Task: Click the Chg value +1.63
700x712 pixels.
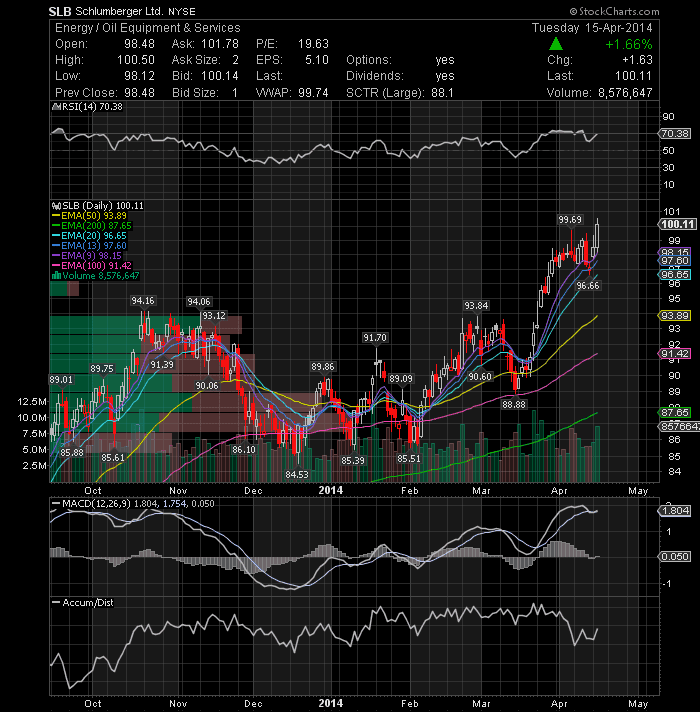Action: coord(637,60)
